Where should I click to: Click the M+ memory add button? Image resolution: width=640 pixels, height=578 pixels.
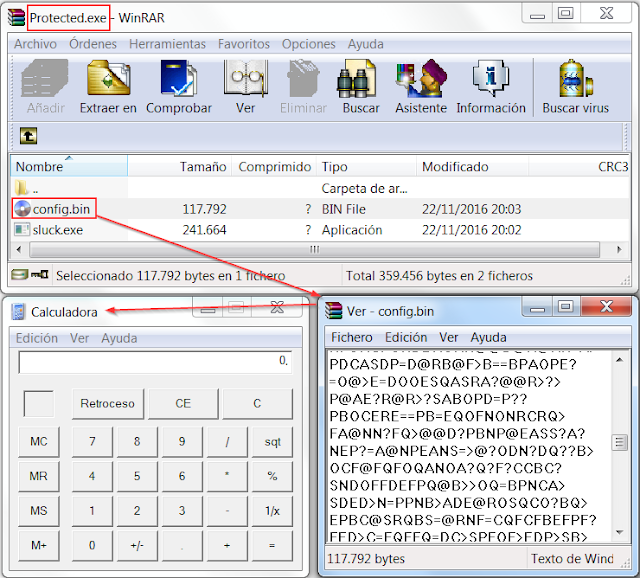[x=39, y=546]
